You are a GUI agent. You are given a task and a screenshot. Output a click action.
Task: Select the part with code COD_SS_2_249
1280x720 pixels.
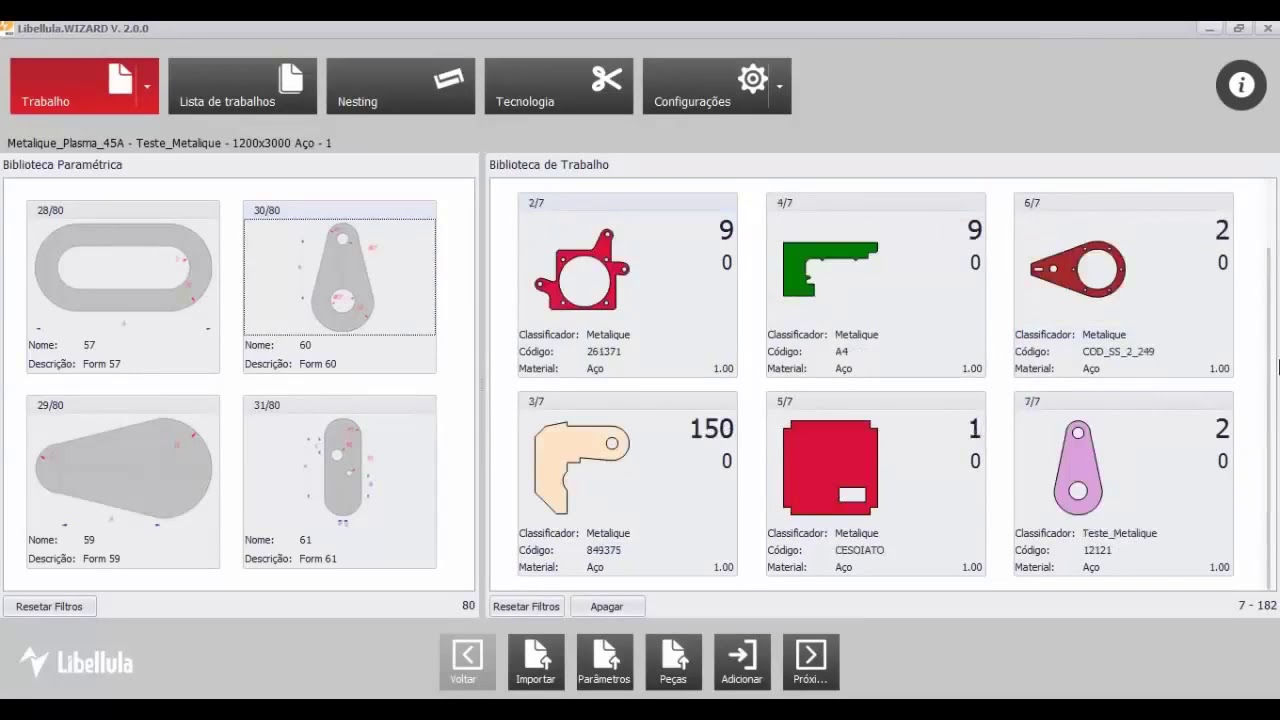1078,269
